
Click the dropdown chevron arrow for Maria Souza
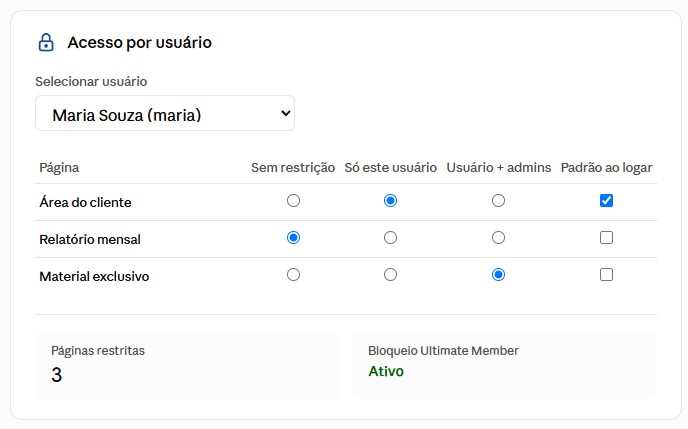pyautogui.click(x=286, y=113)
